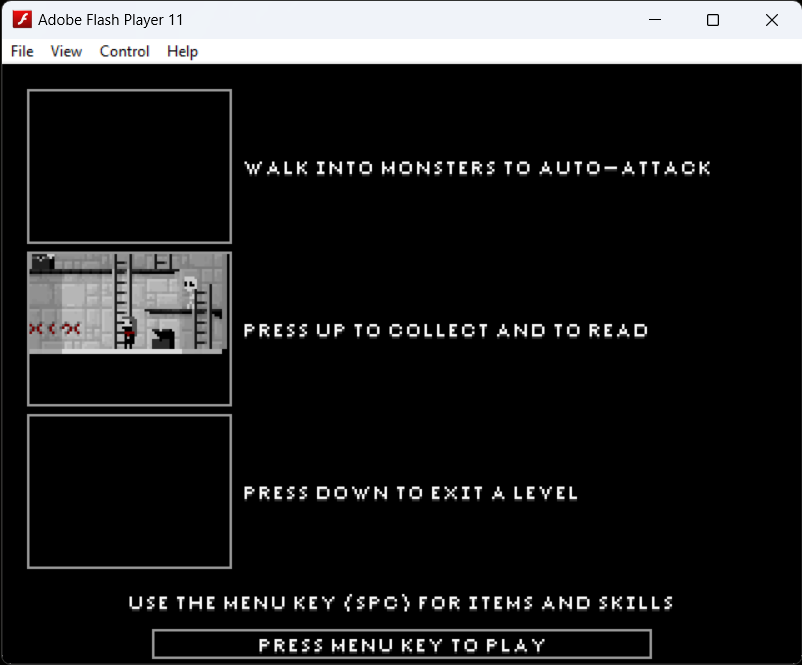Open the Control menu
This screenshot has height=665, width=802.
(x=124, y=51)
